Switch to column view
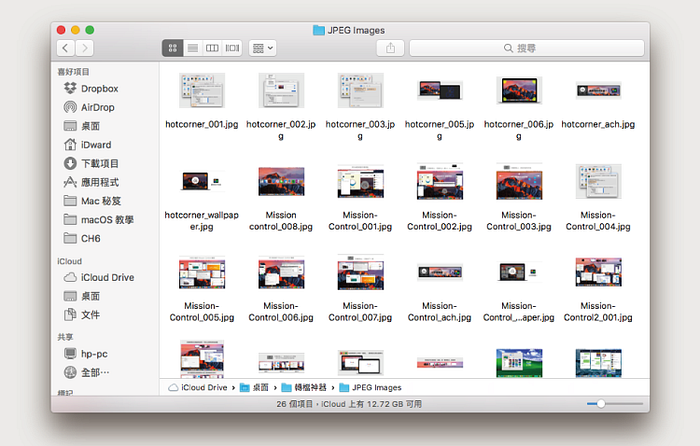 point(212,48)
